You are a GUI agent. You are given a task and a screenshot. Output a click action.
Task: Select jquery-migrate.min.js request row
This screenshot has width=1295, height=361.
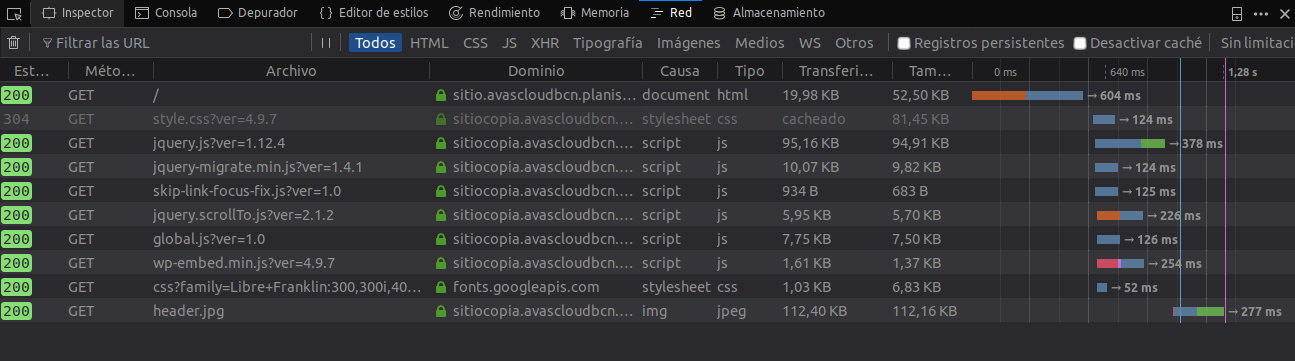pos(647,167)
